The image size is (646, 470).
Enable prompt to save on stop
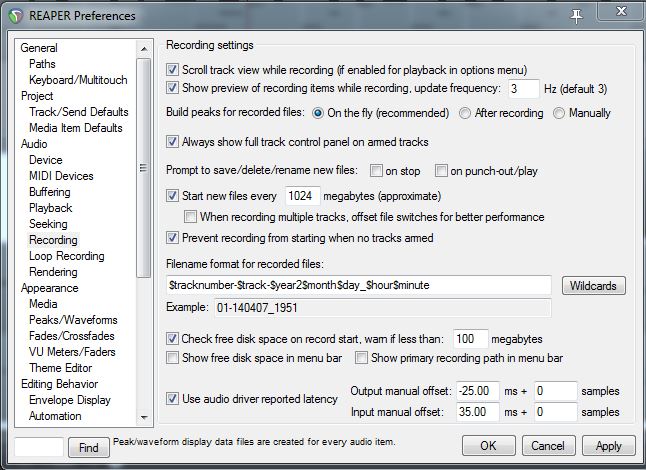coord(376,171)
